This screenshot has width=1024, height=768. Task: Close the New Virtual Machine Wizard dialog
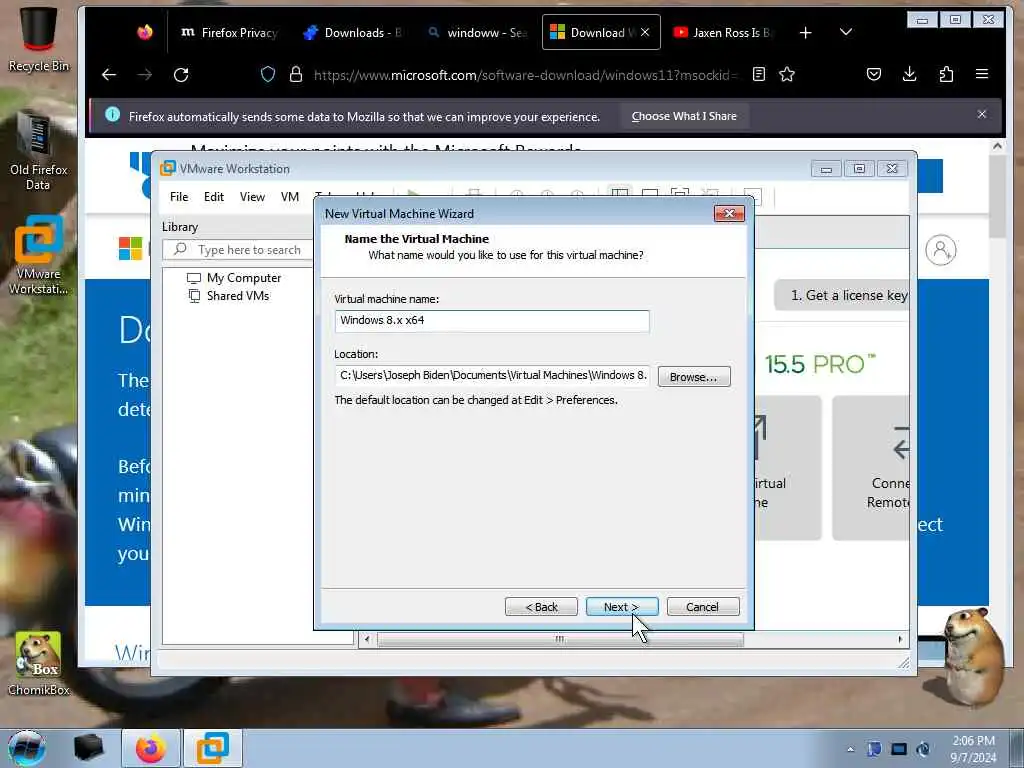click(729, 214)
